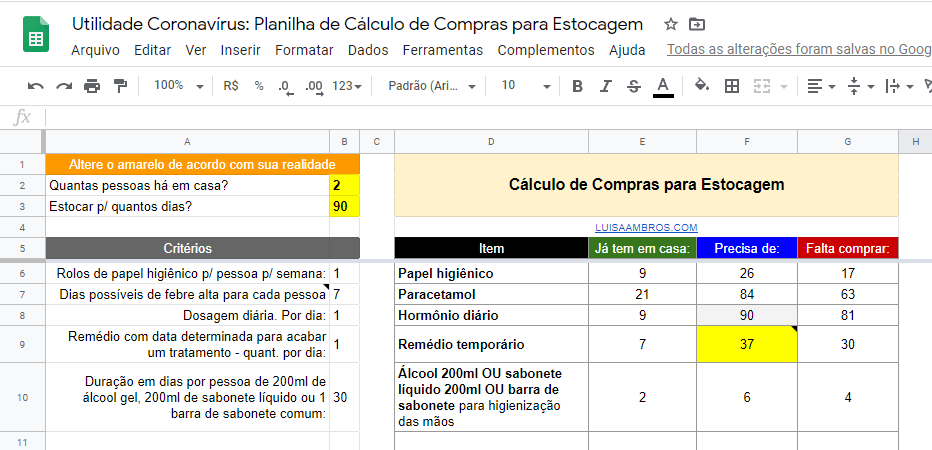The width and height of the screenshot is (932, 450).
Task: Open the text color picker
Action: 662,86
